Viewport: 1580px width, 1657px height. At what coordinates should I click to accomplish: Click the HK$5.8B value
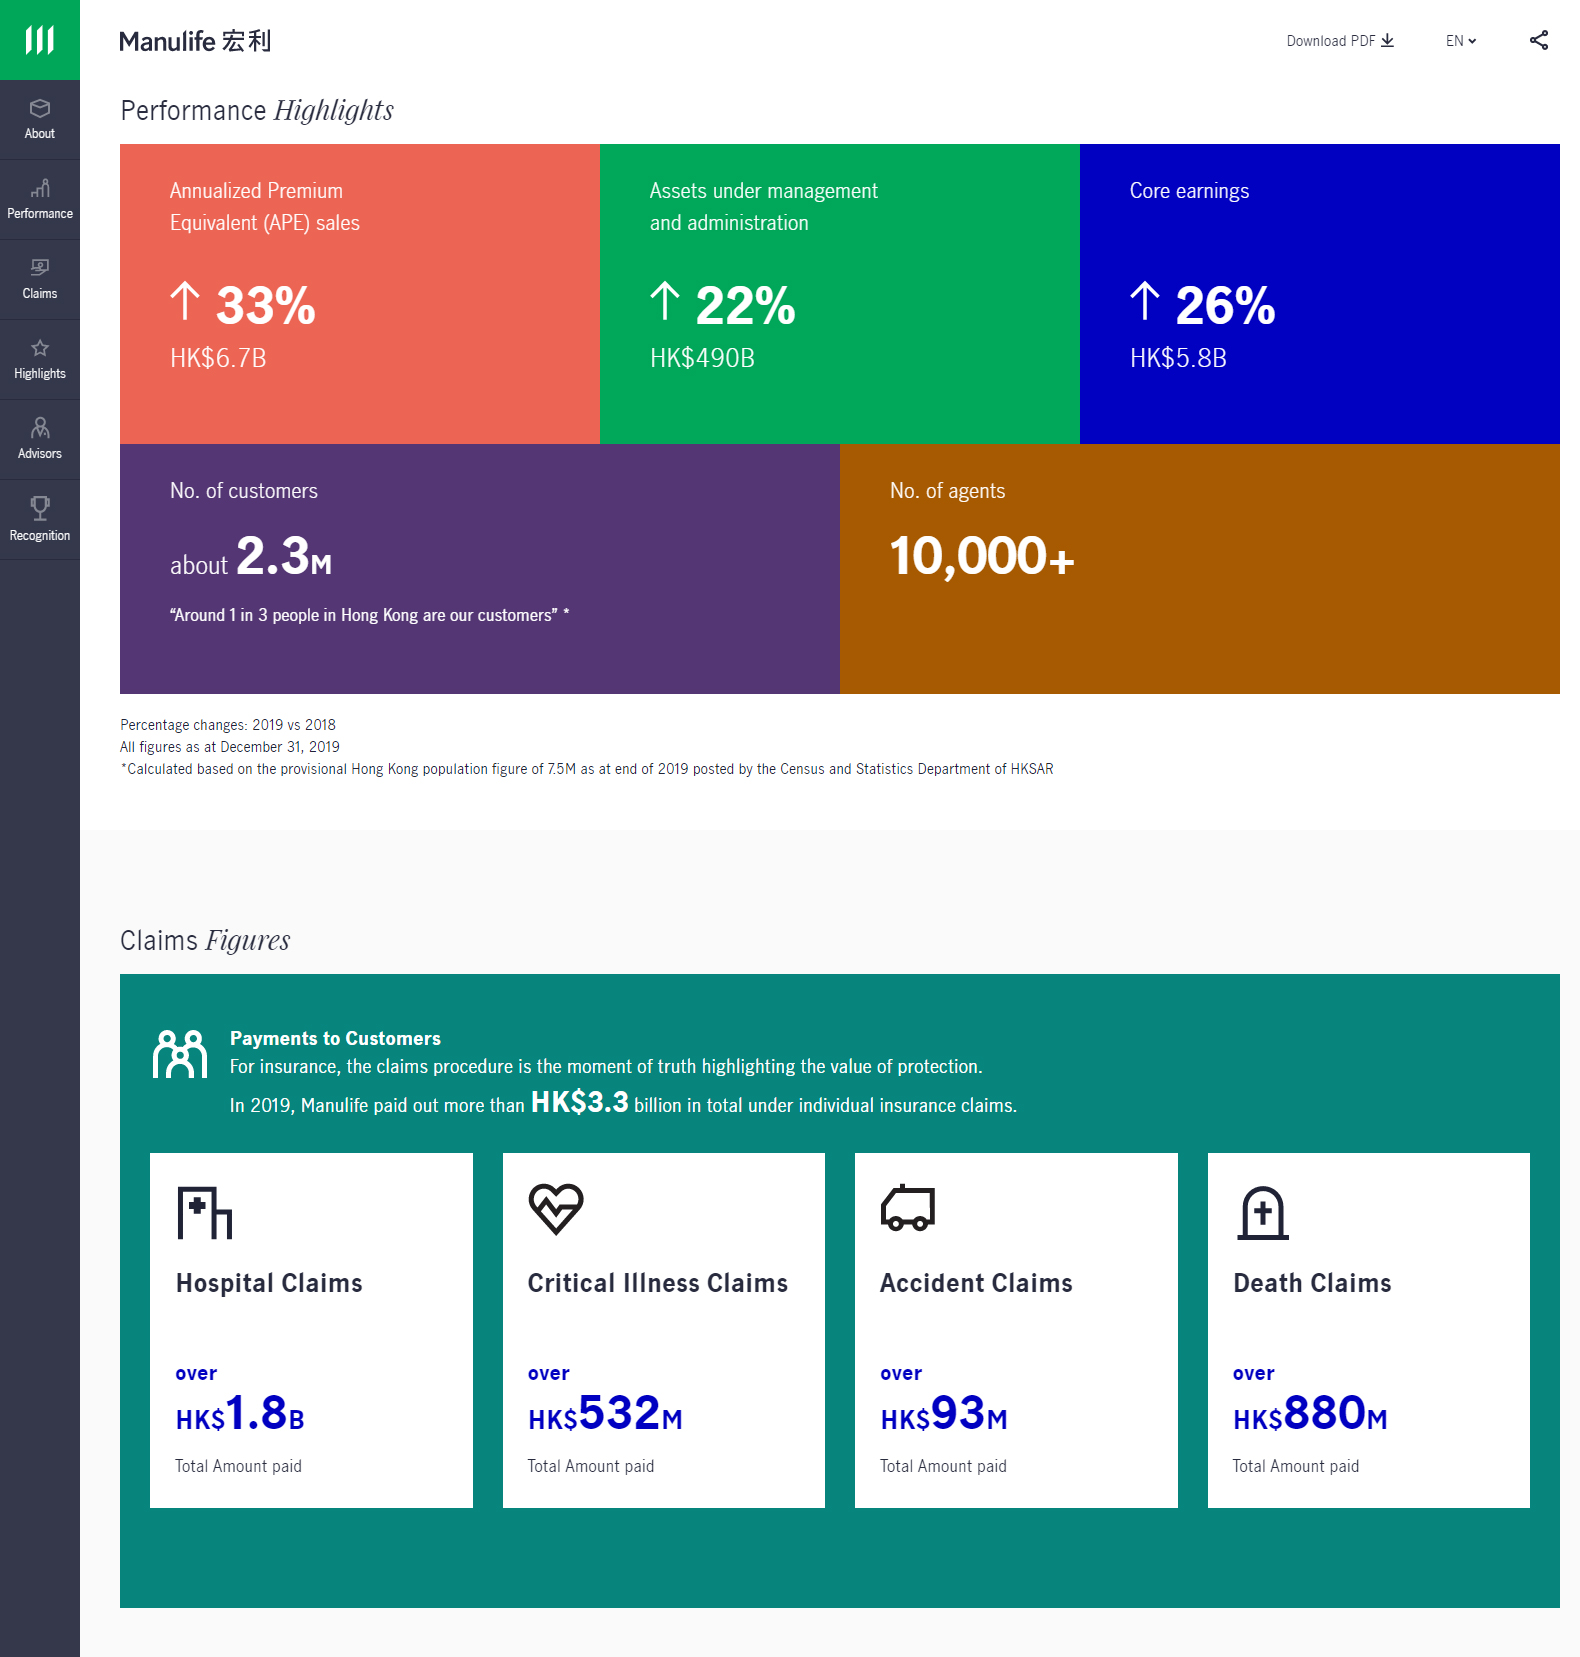click(1178, 358)
